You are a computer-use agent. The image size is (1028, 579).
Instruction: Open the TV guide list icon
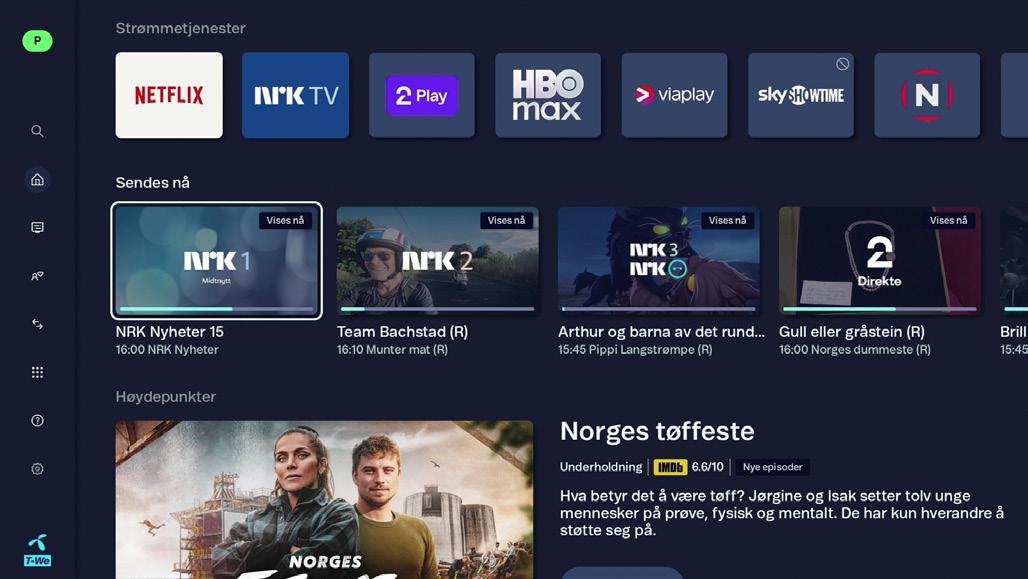pyautogui.click(x=37, y=228)
